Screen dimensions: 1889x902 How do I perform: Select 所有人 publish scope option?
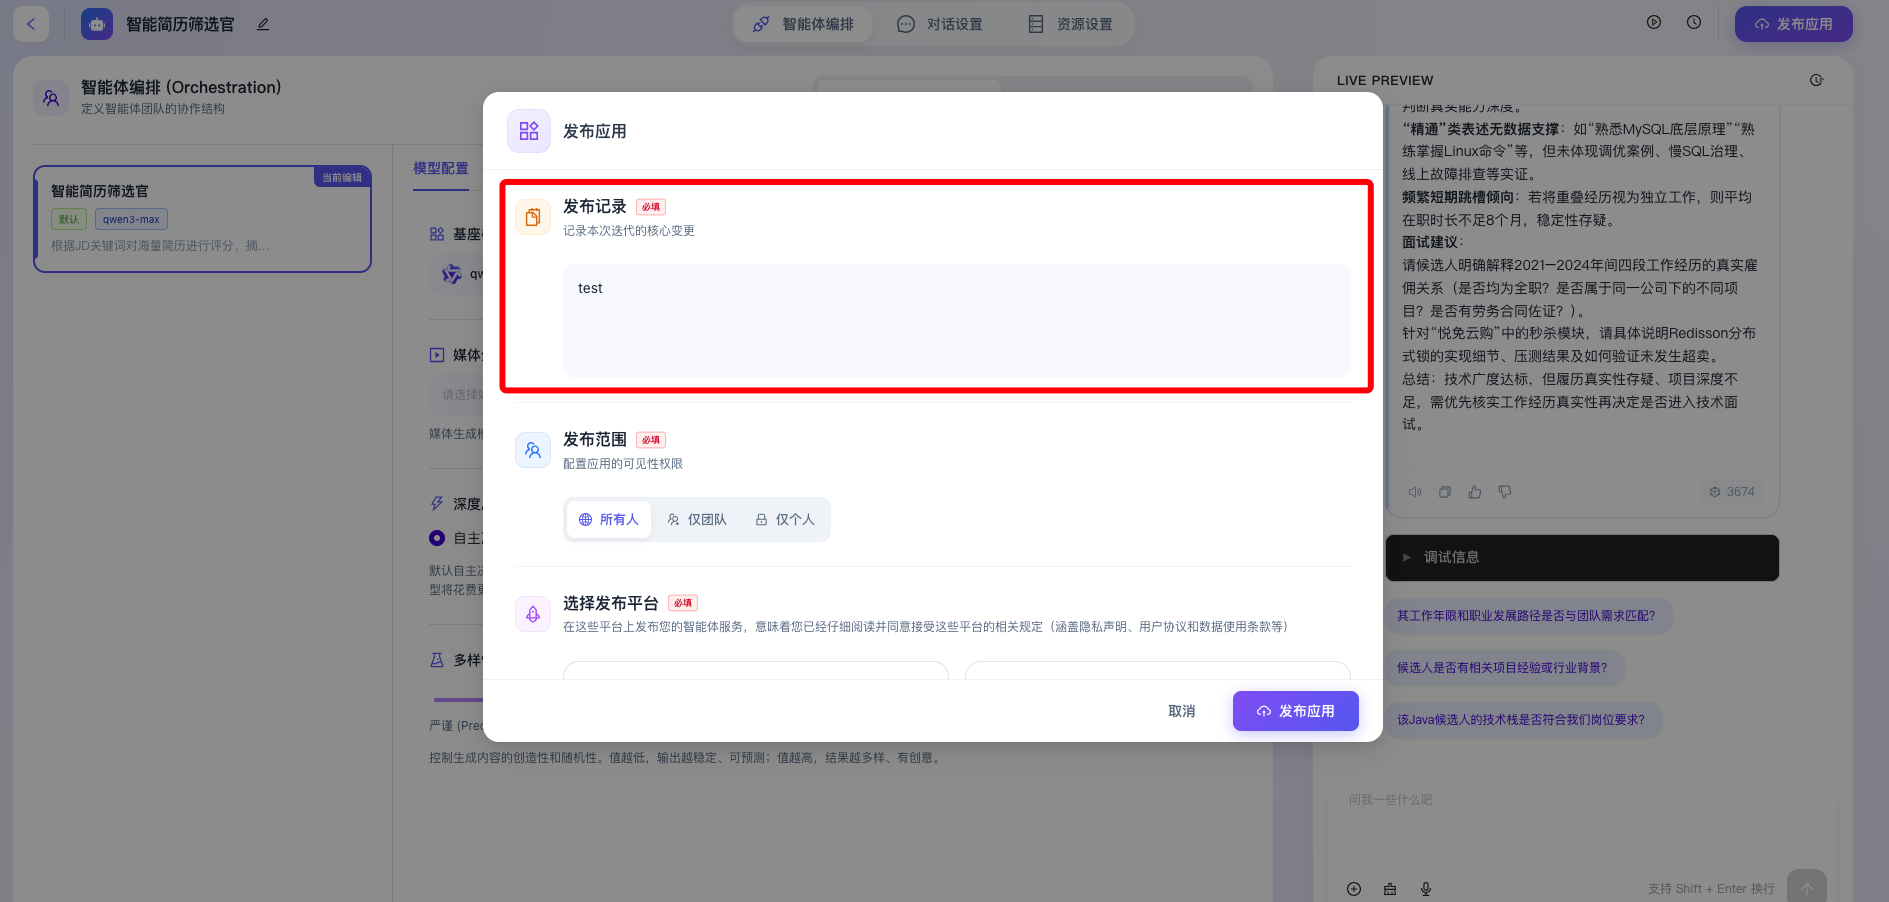(609, 520)
